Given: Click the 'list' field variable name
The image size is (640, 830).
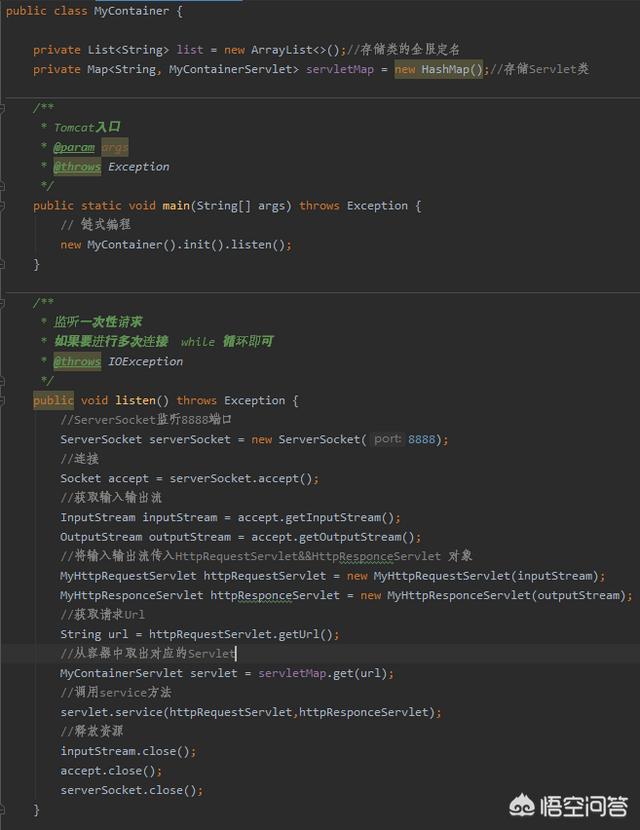Looking at the screenshot, I should coord(190,50).
